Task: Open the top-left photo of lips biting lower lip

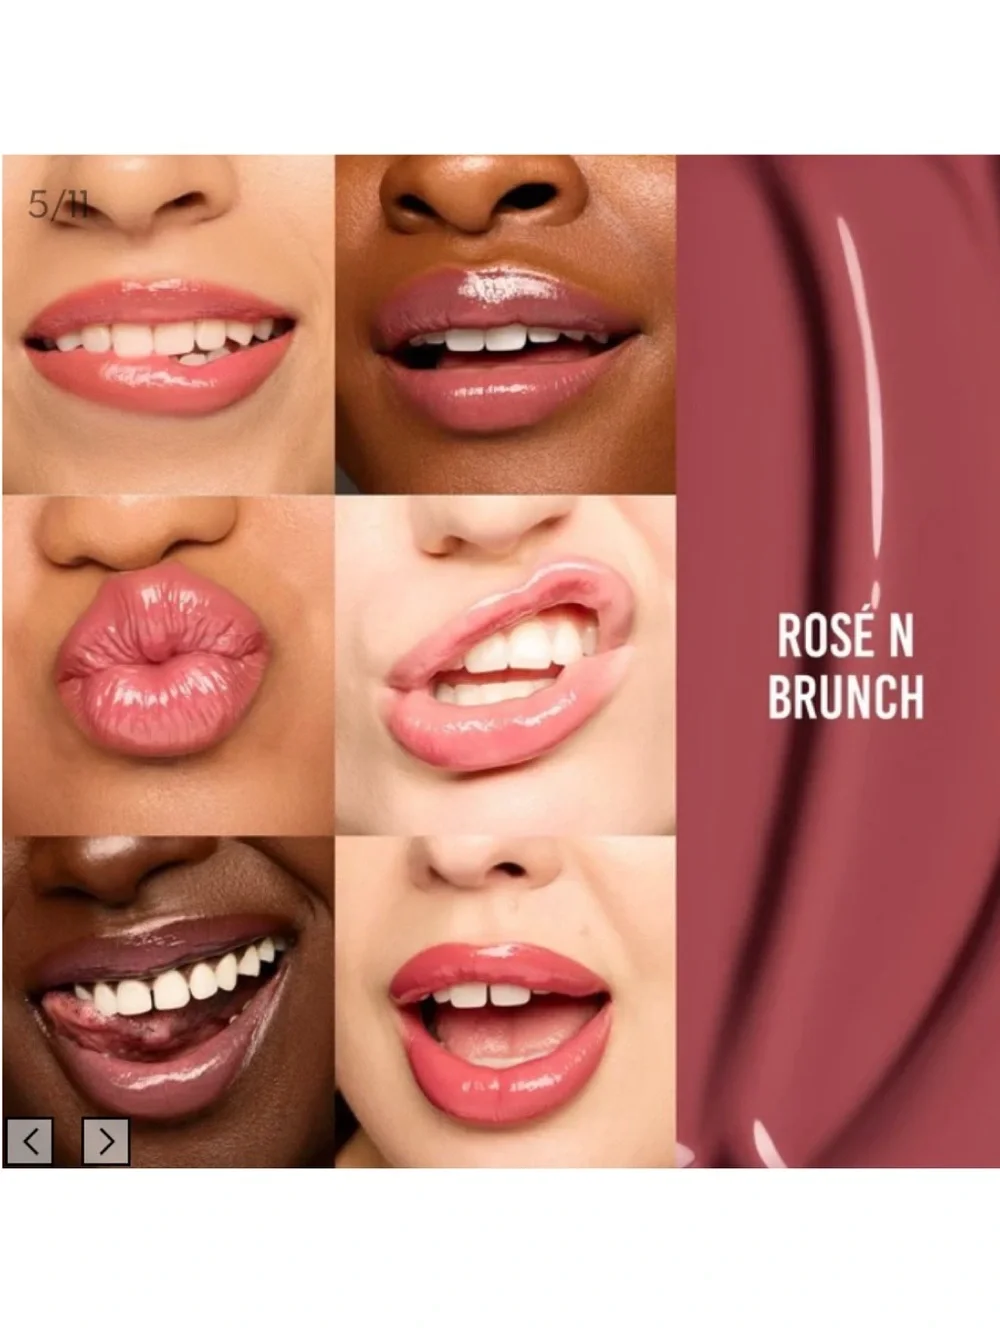Action: (168, 325)
